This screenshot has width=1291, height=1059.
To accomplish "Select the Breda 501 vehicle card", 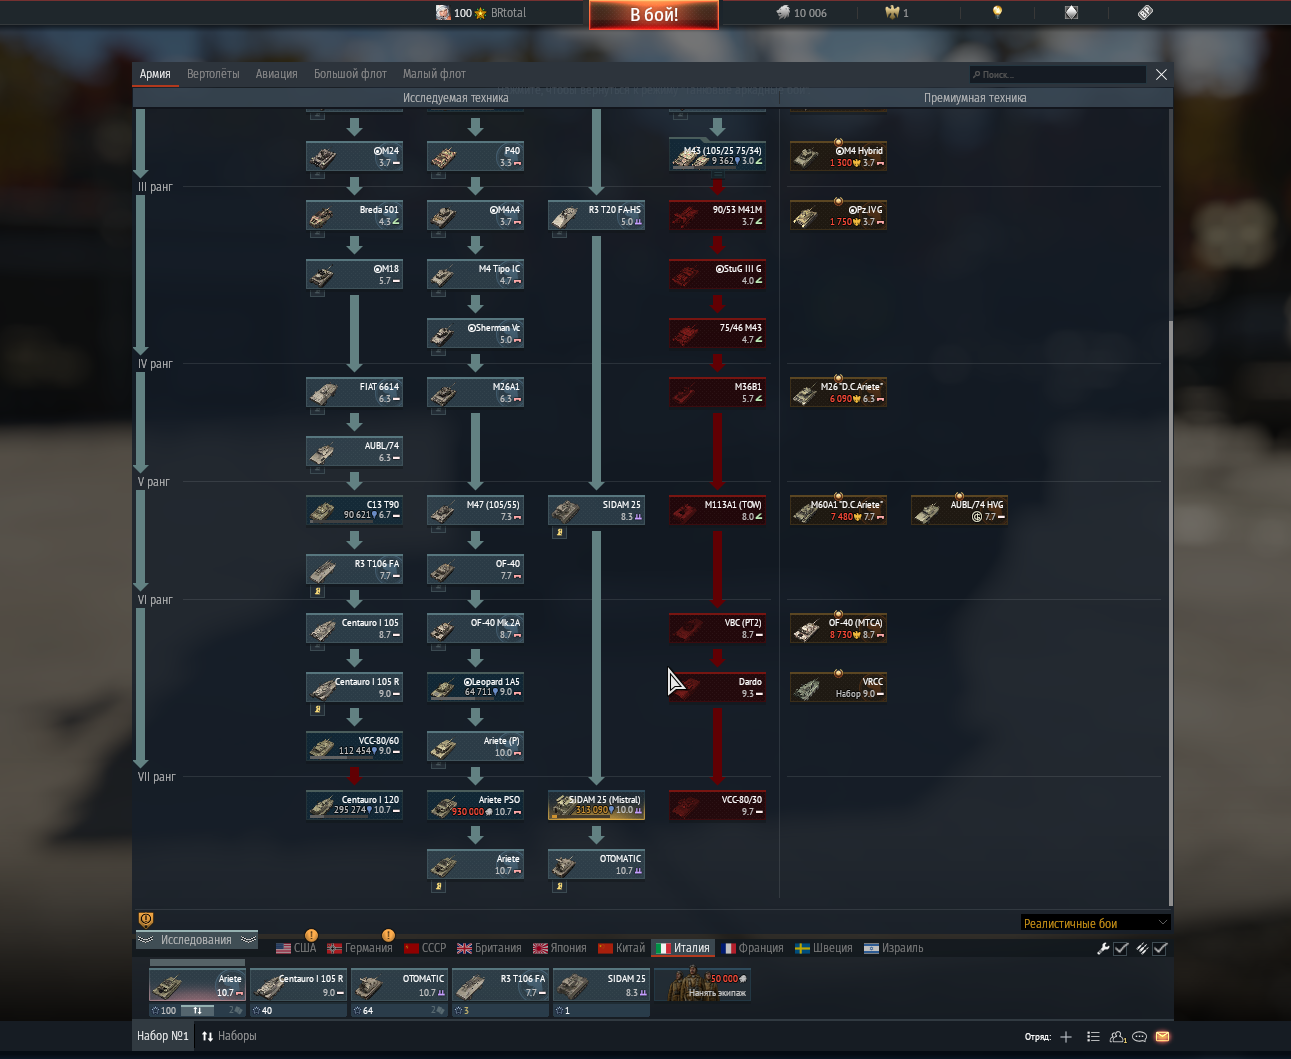I will 354,215.
